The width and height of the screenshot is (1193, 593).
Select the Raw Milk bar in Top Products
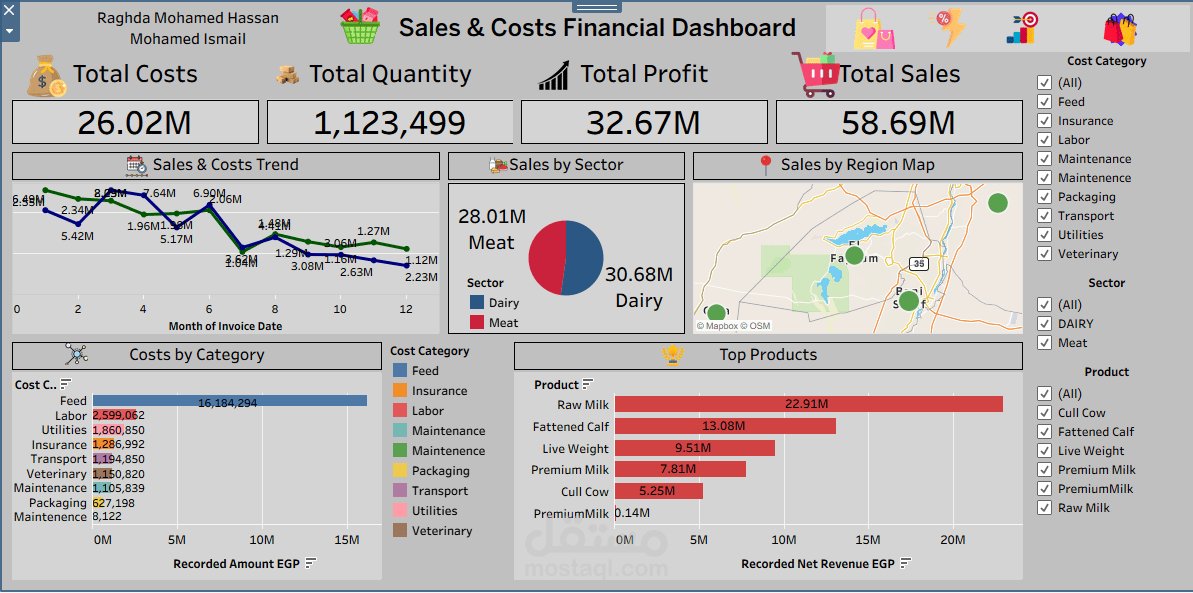coord(809,404)
